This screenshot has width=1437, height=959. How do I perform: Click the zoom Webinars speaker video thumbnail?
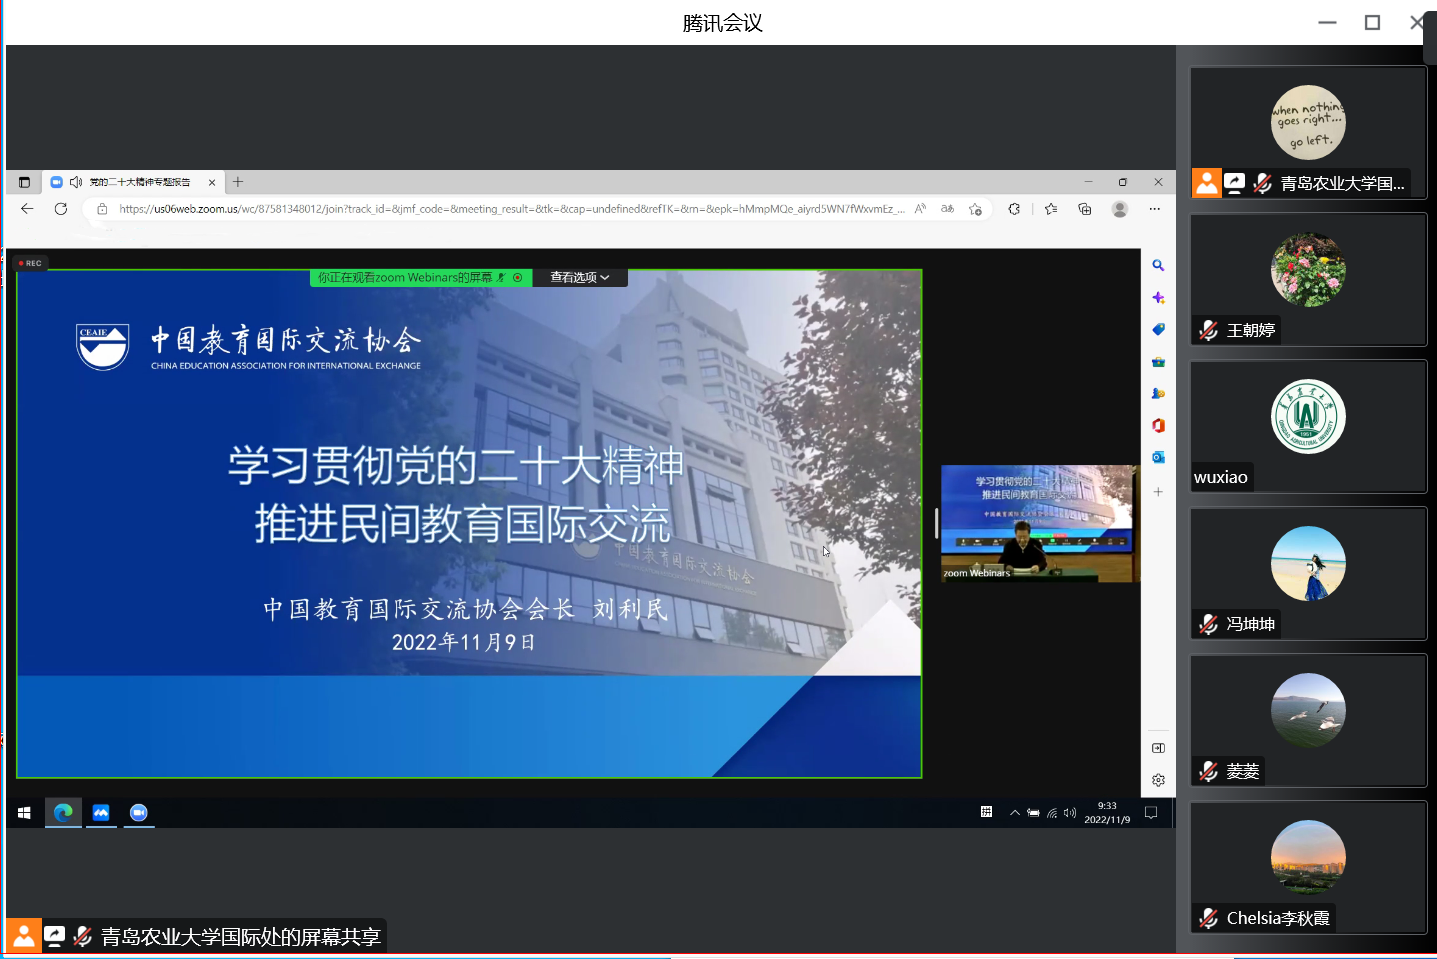click(1037, 523)
